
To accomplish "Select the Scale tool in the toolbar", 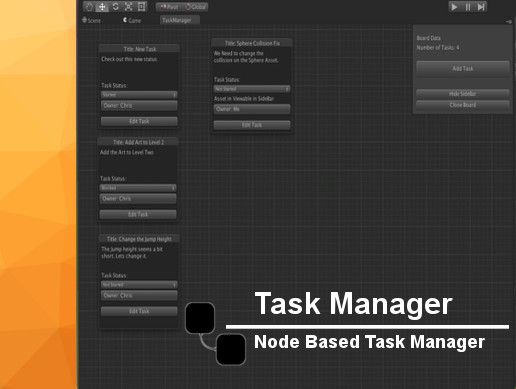I will click(128, 7).
